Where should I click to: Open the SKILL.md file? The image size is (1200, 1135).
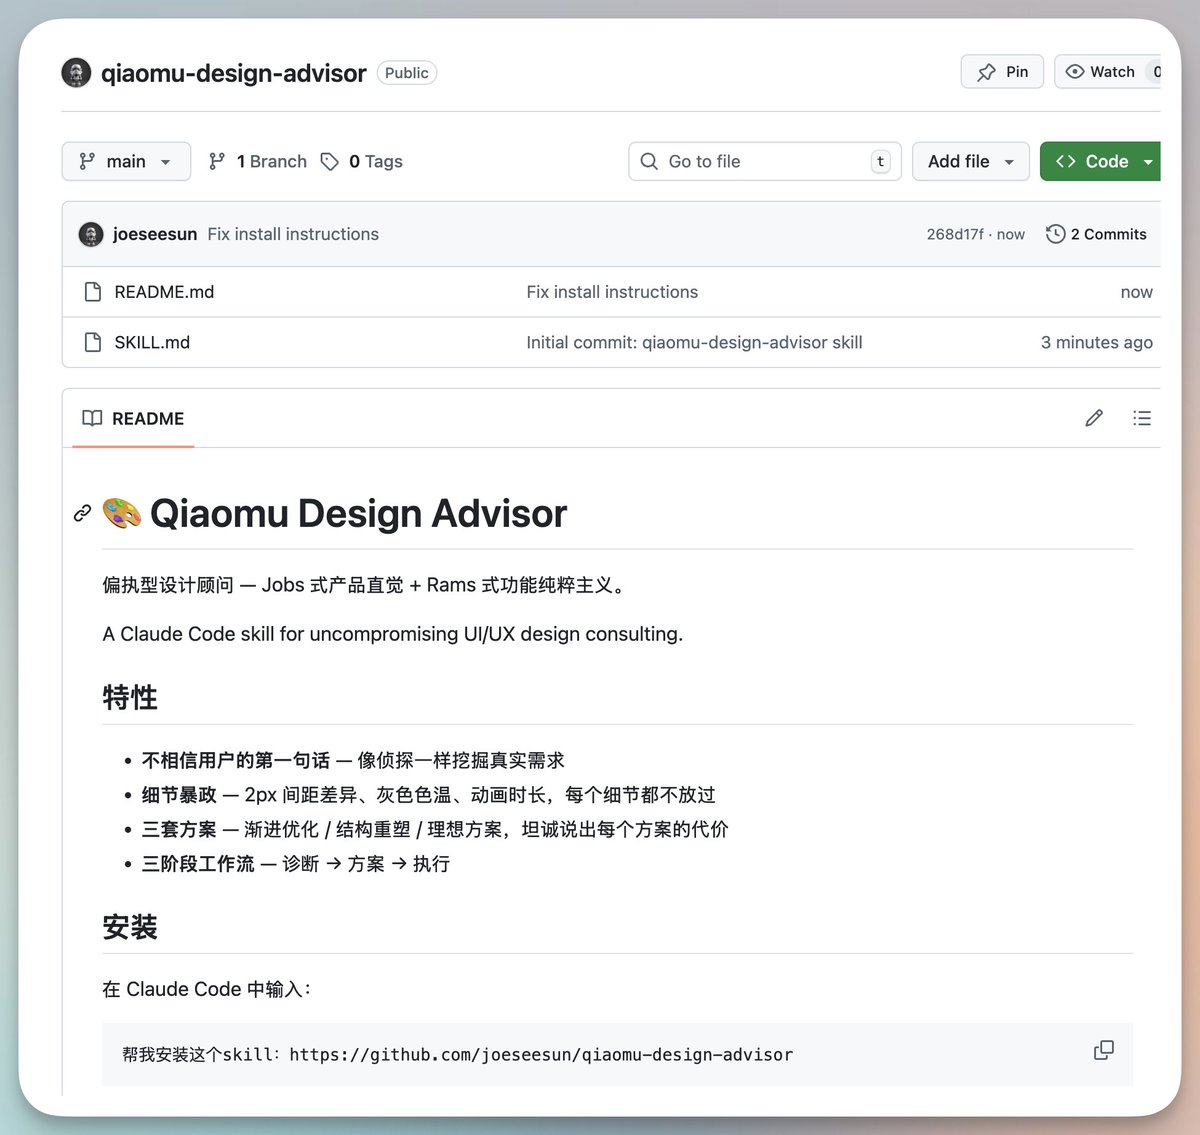pos(152,342)
